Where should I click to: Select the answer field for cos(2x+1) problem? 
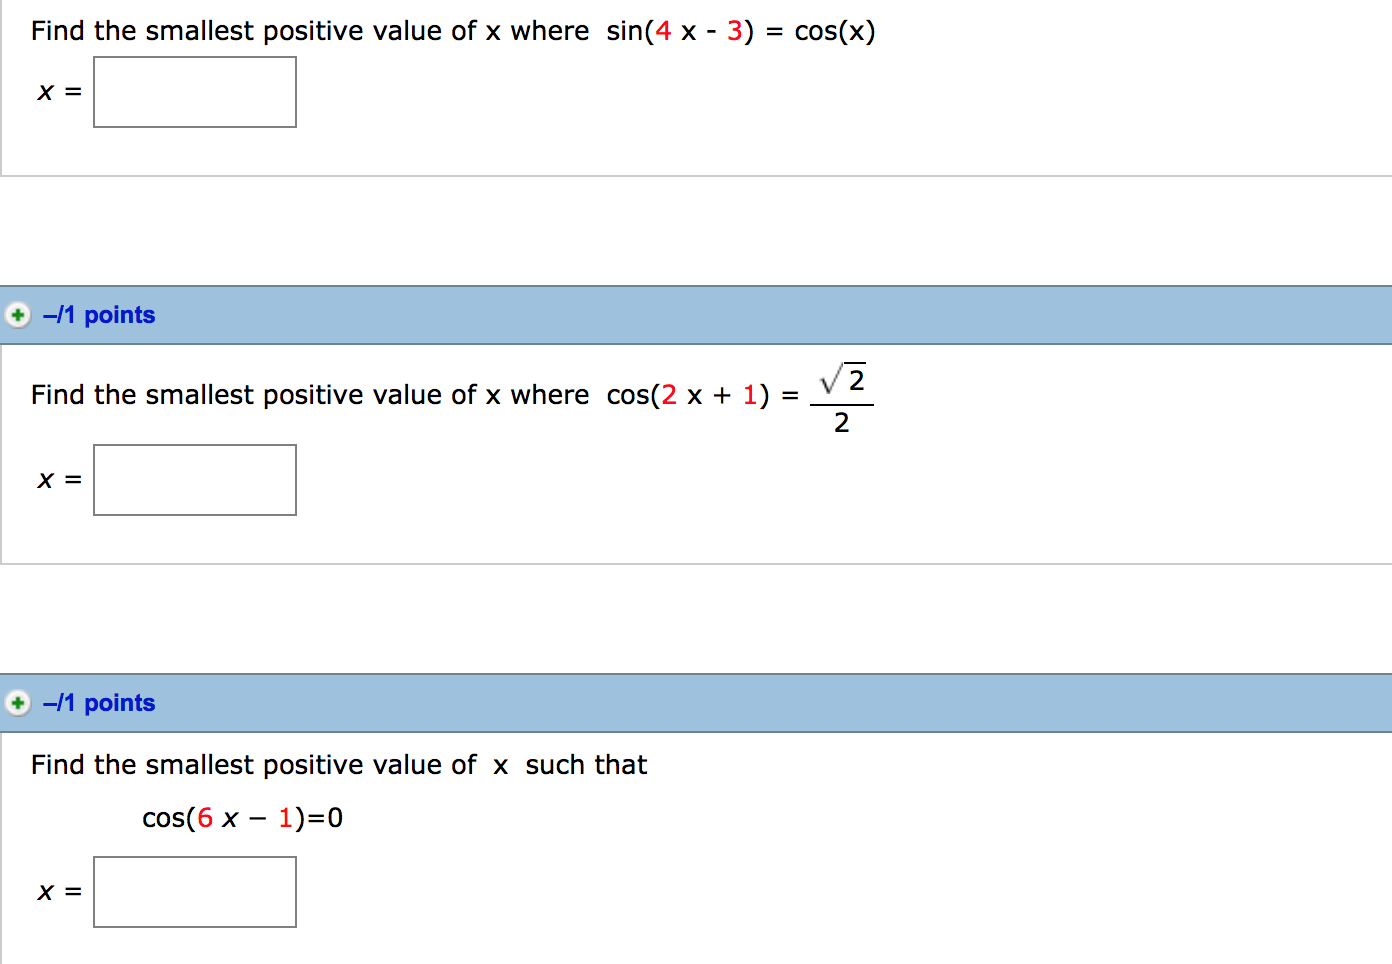[x=194, y=480]
